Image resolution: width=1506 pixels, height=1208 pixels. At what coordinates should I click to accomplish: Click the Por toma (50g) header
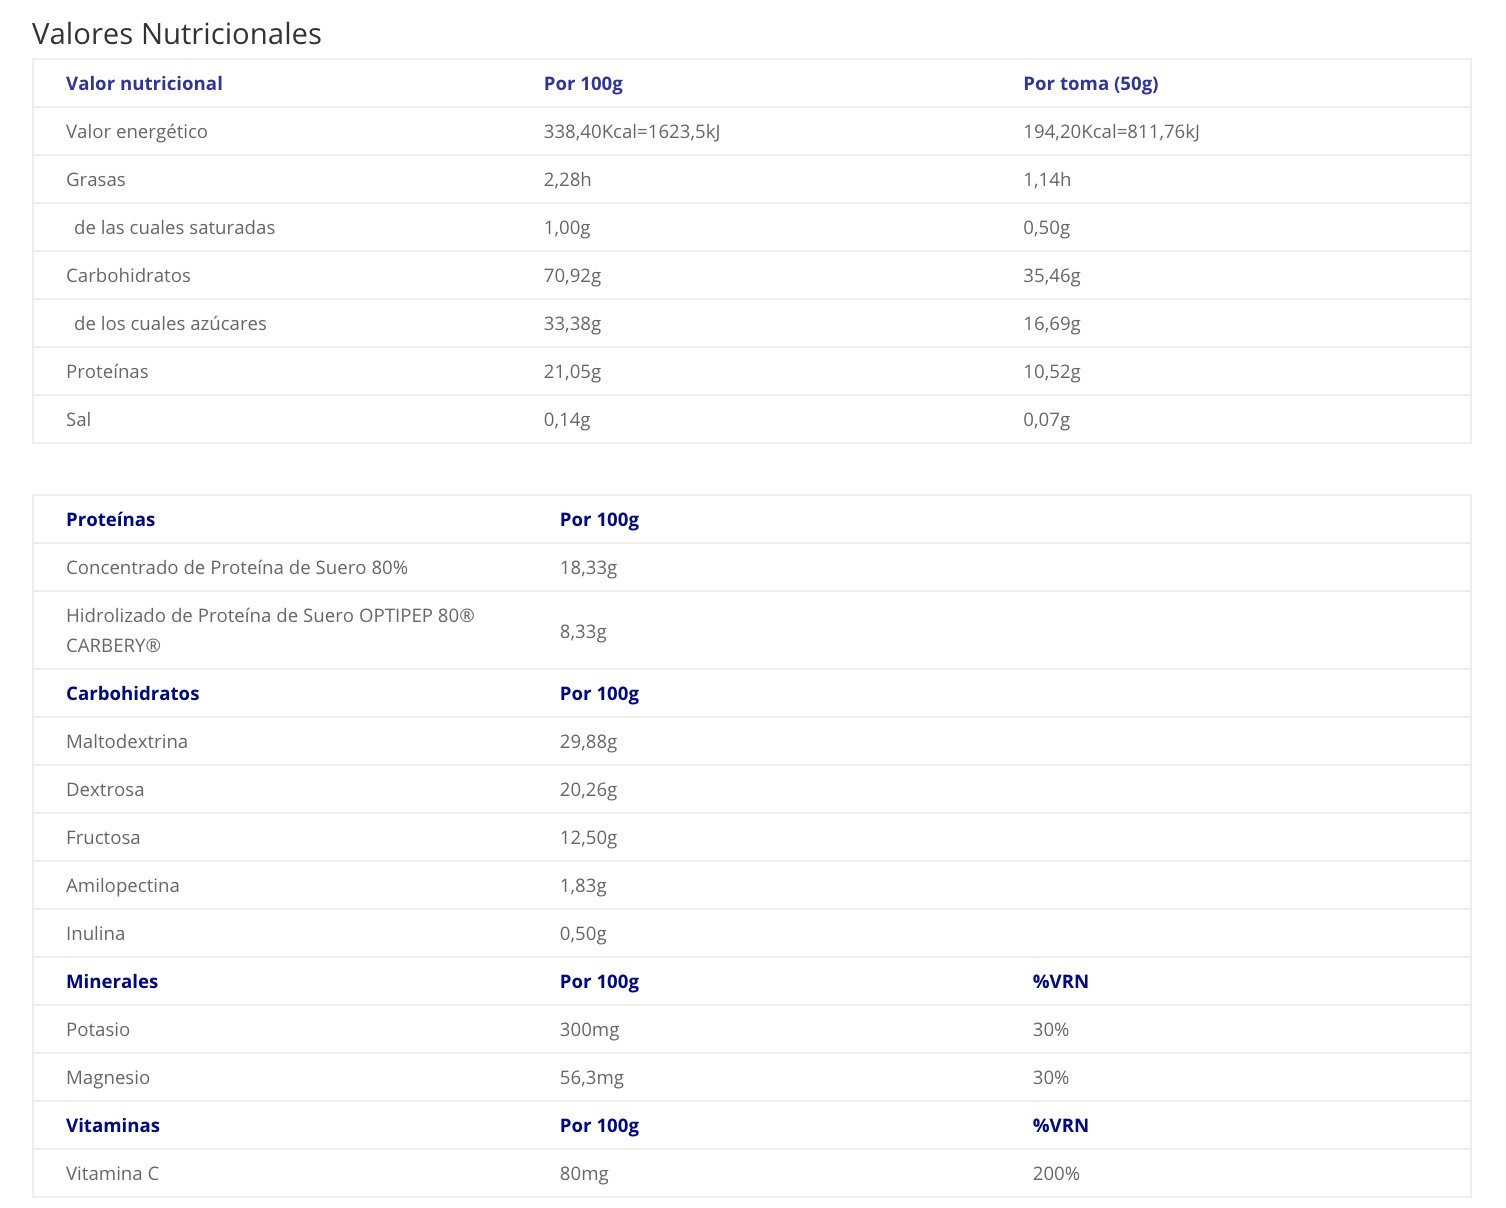(1091, 83)
